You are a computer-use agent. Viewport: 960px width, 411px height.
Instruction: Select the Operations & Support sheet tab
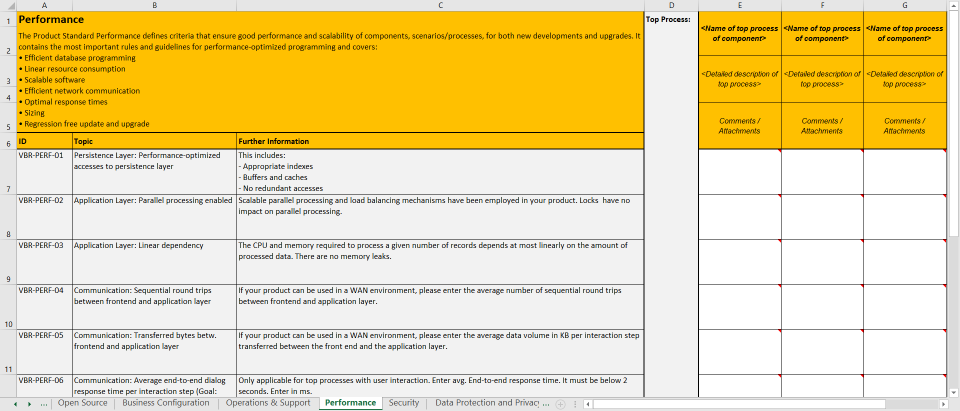click(268, 403)
